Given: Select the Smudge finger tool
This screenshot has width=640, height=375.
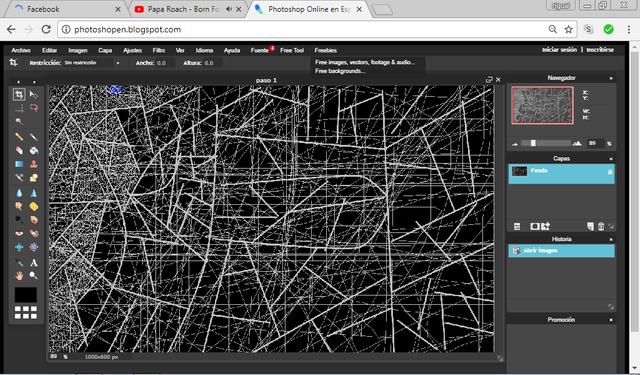Looking at the screenshot, I should click(19, 206).
